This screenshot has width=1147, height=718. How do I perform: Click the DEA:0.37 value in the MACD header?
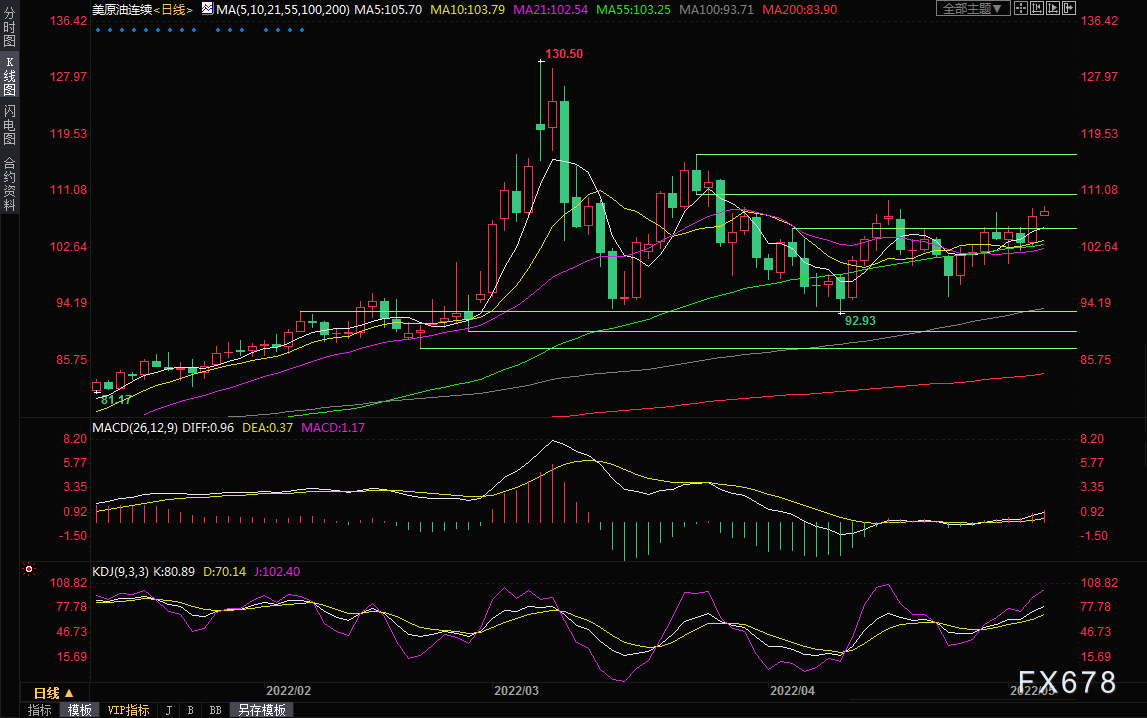click(x=267, y=428)
